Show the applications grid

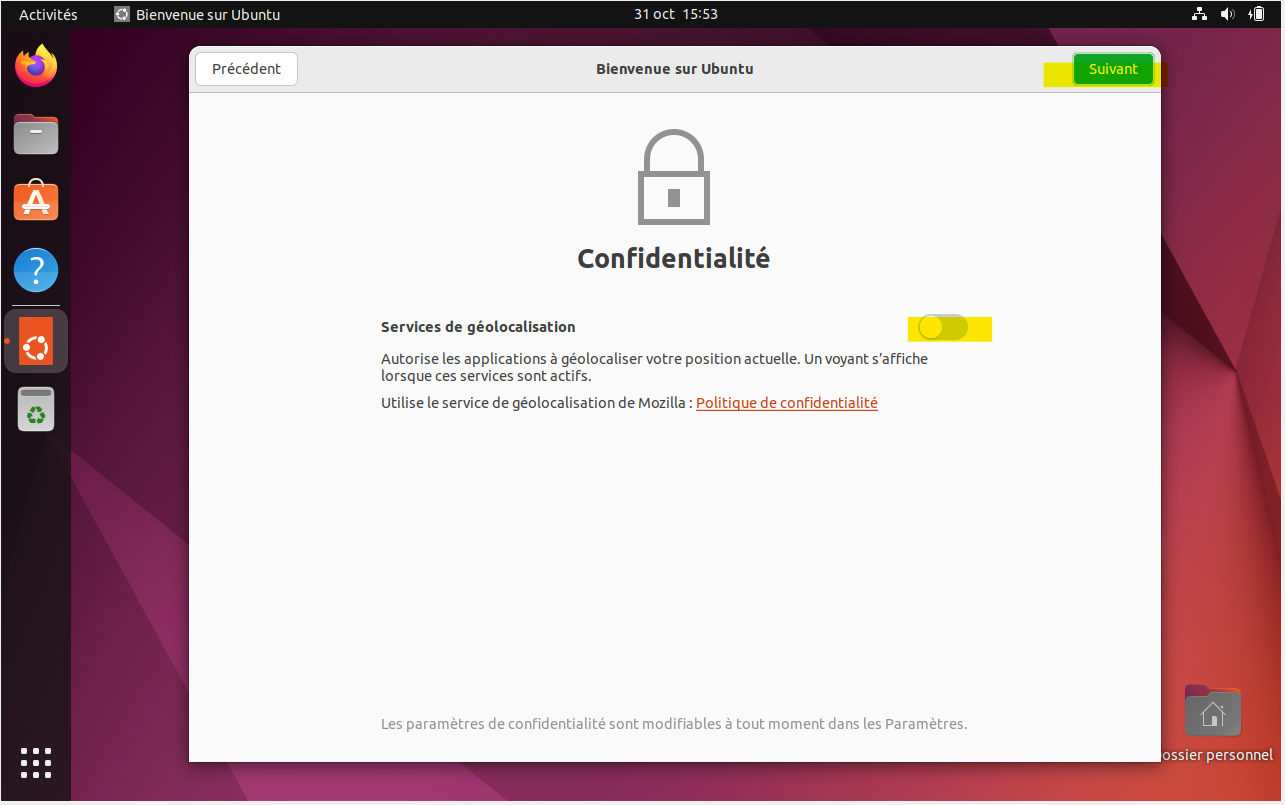(36, 762)
